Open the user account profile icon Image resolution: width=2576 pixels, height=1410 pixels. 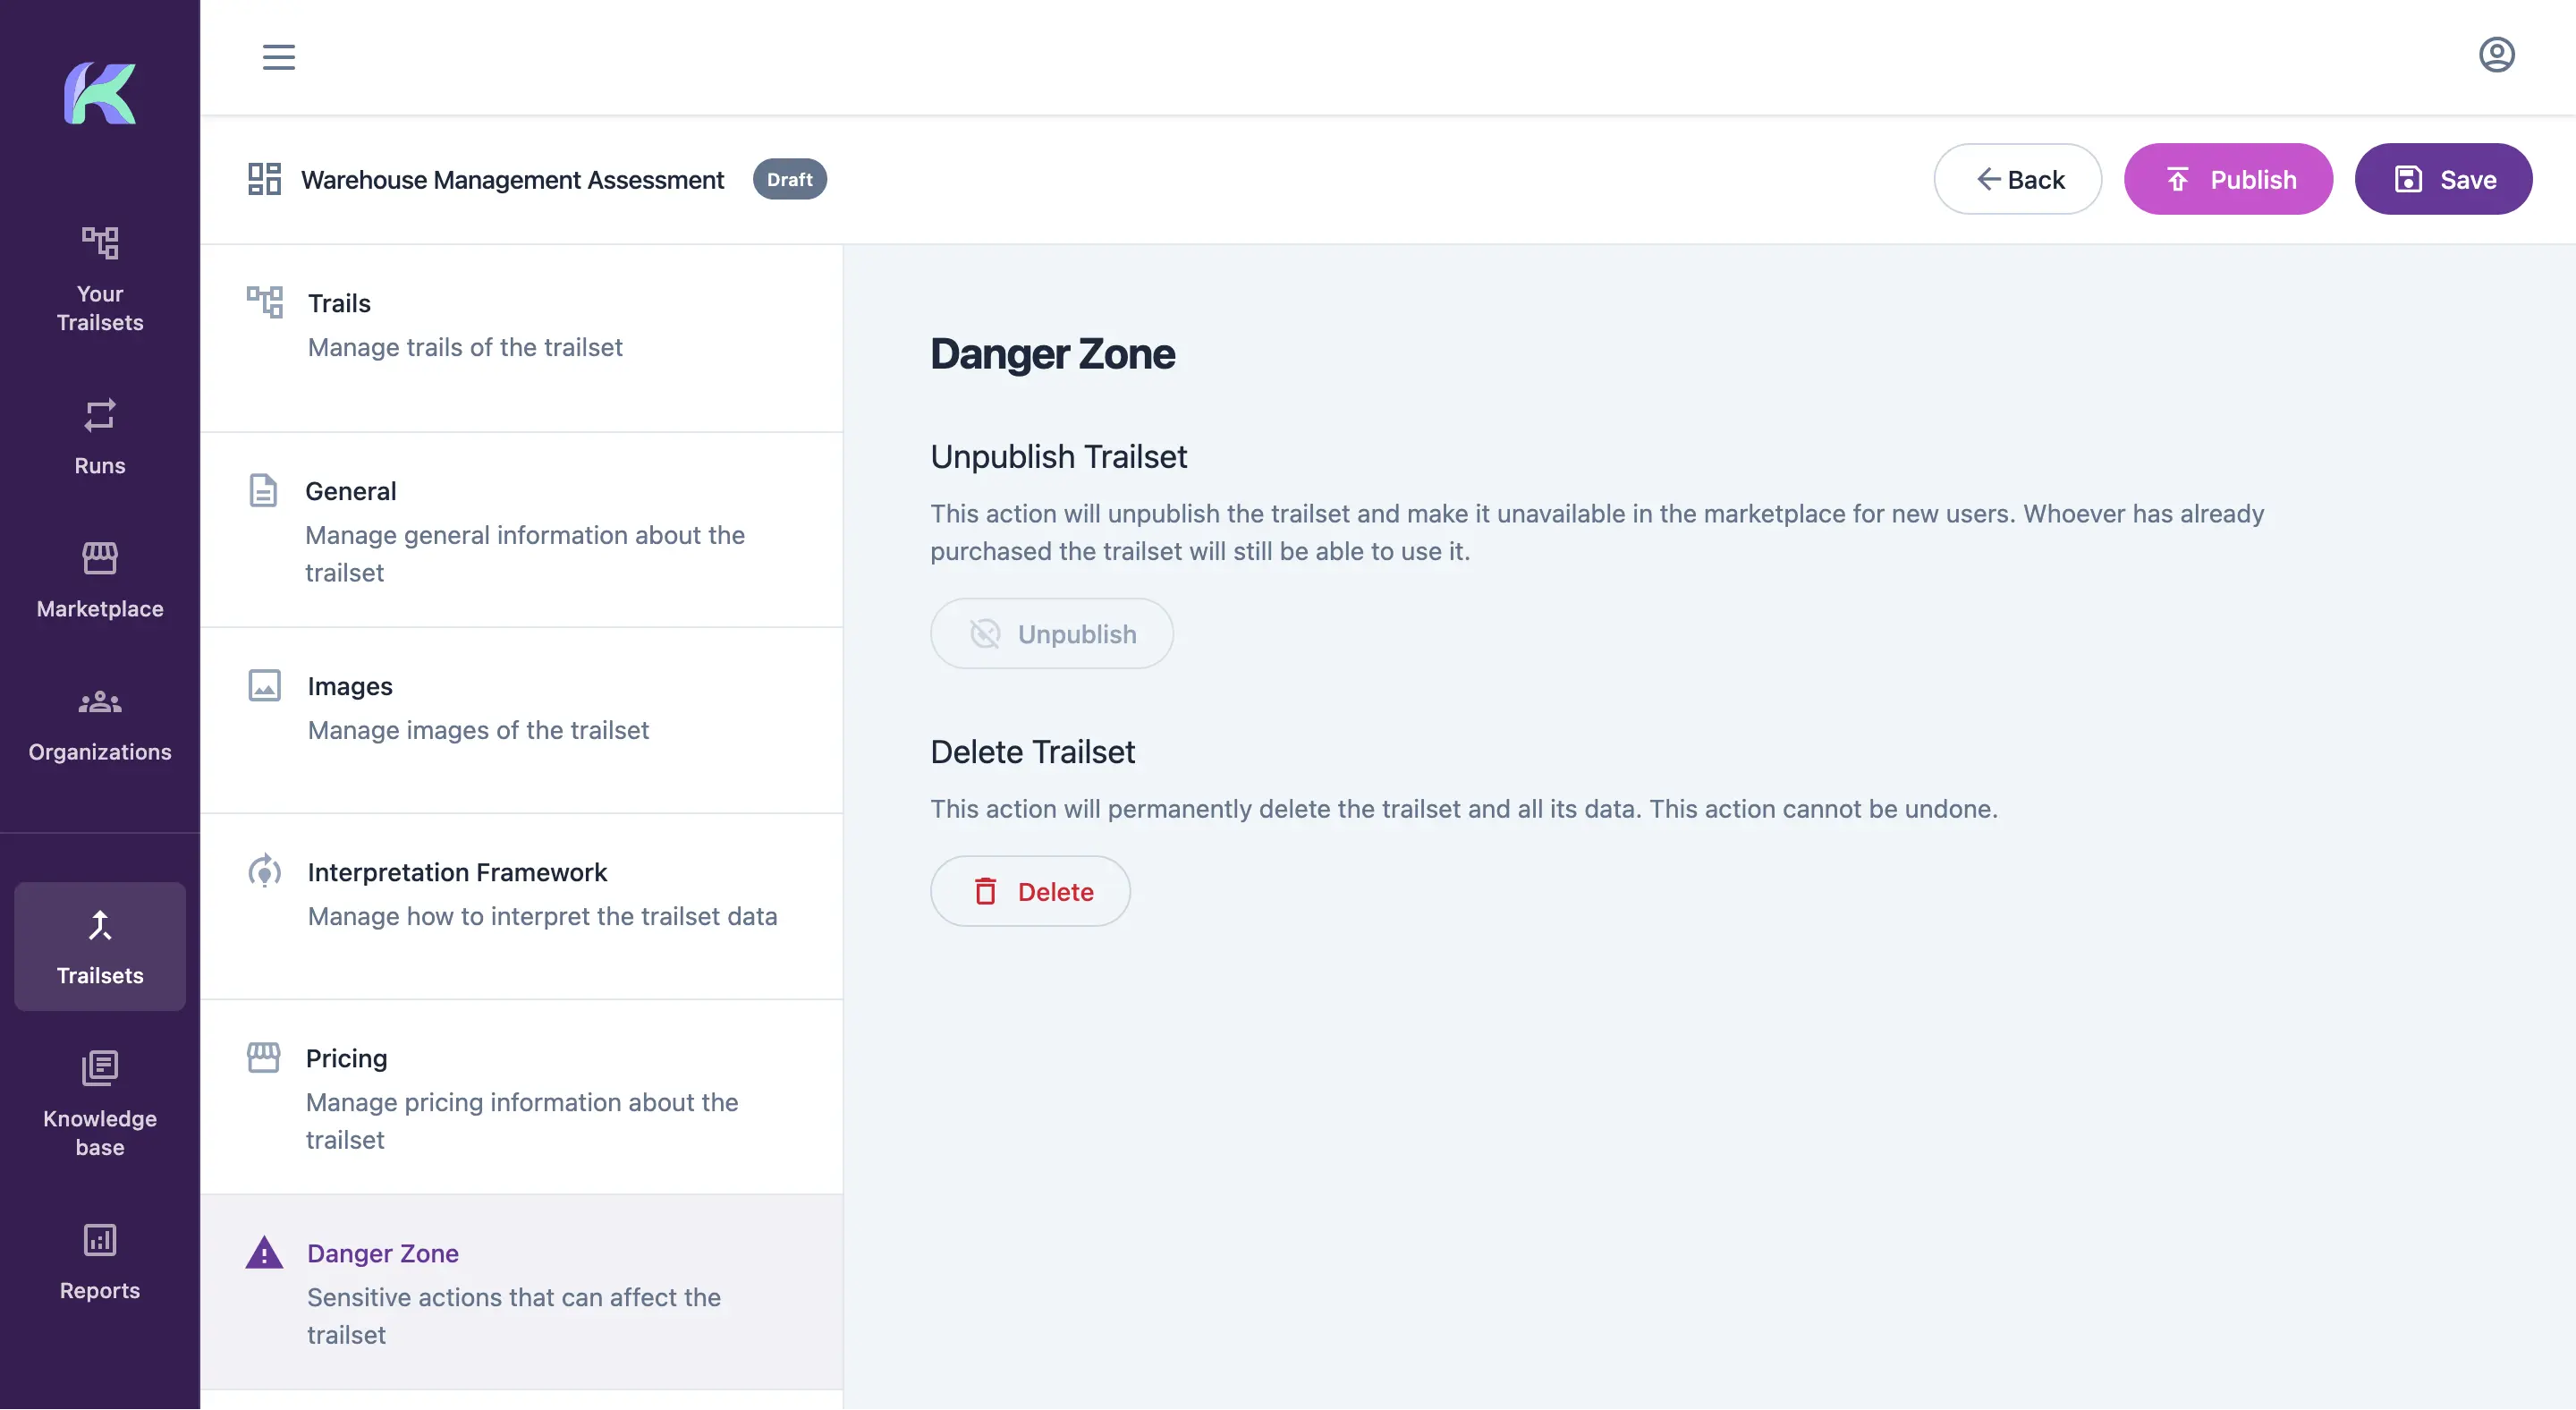(x=2496, y=55)
